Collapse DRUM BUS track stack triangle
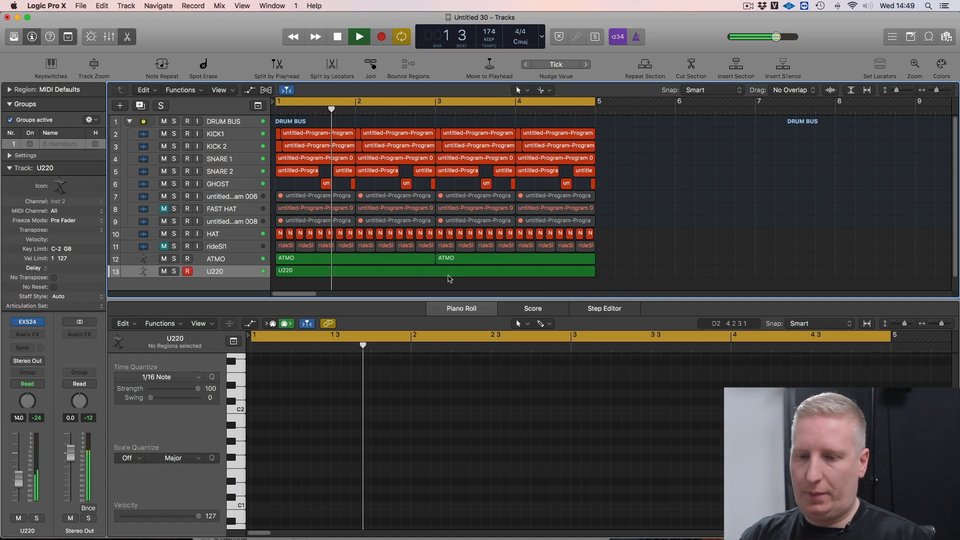This screenshot has width=960, height=540. 129,121
